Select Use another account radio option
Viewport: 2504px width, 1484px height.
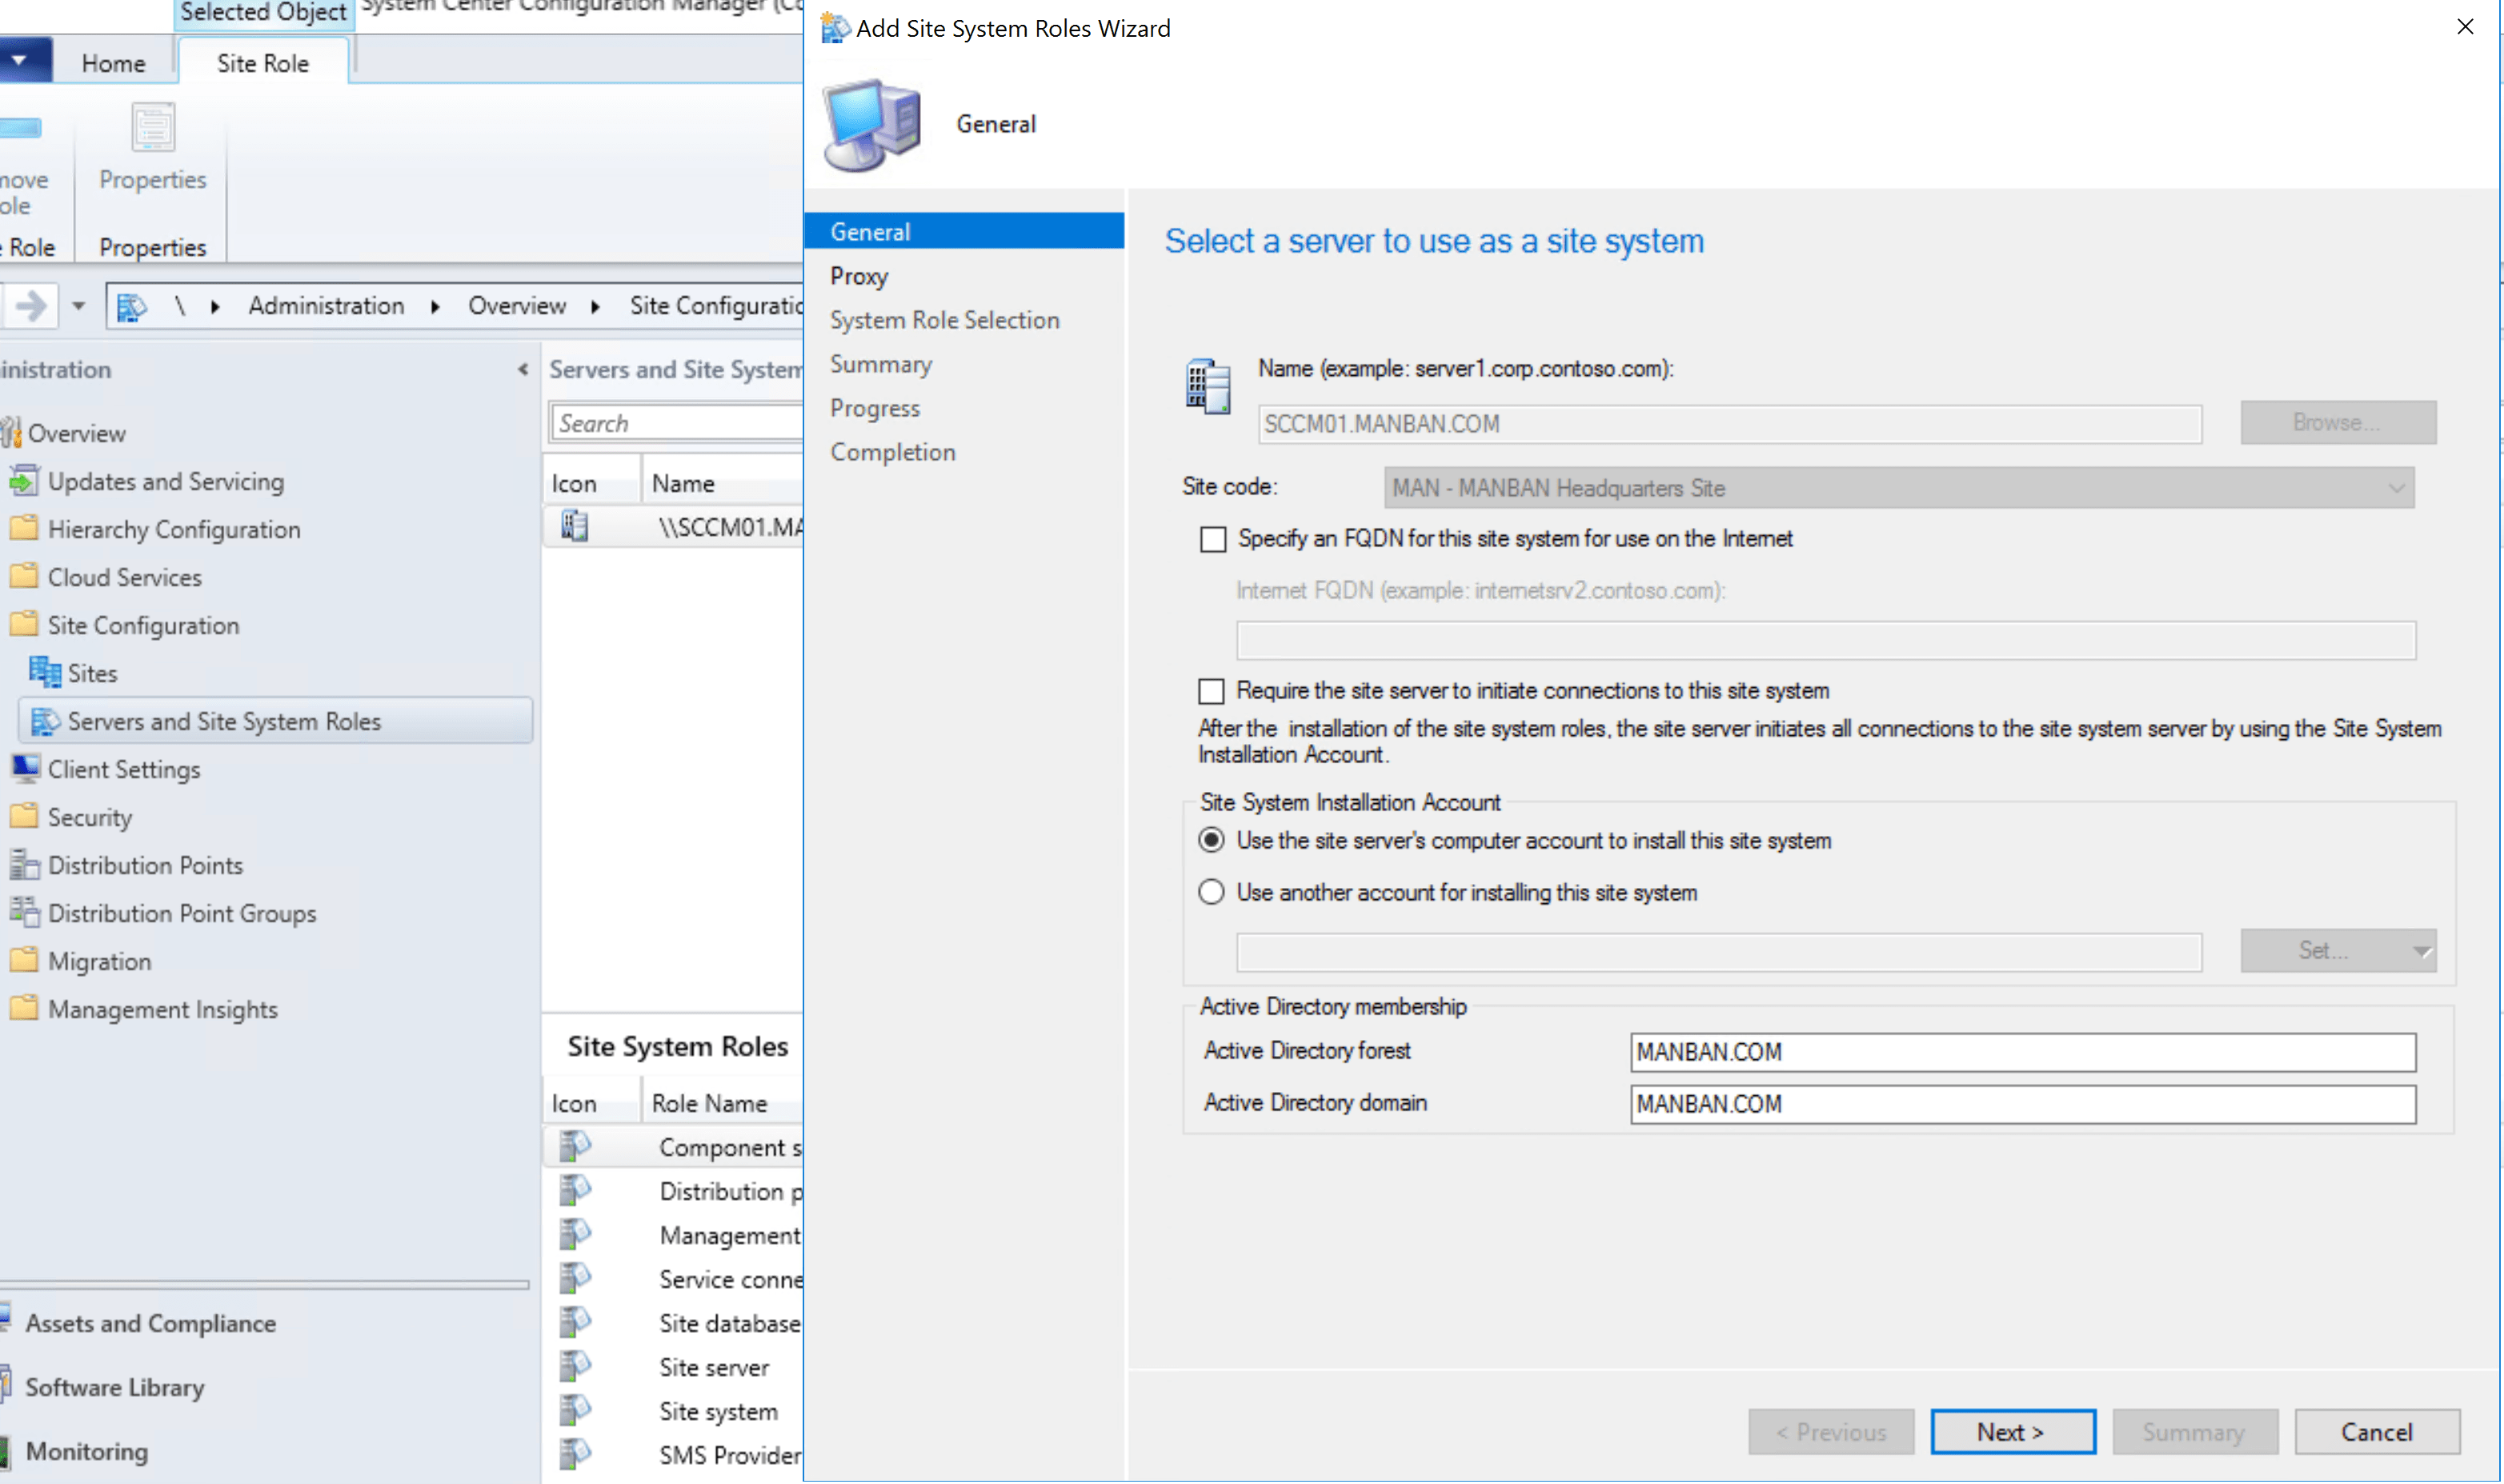(x=1210, y=892)
